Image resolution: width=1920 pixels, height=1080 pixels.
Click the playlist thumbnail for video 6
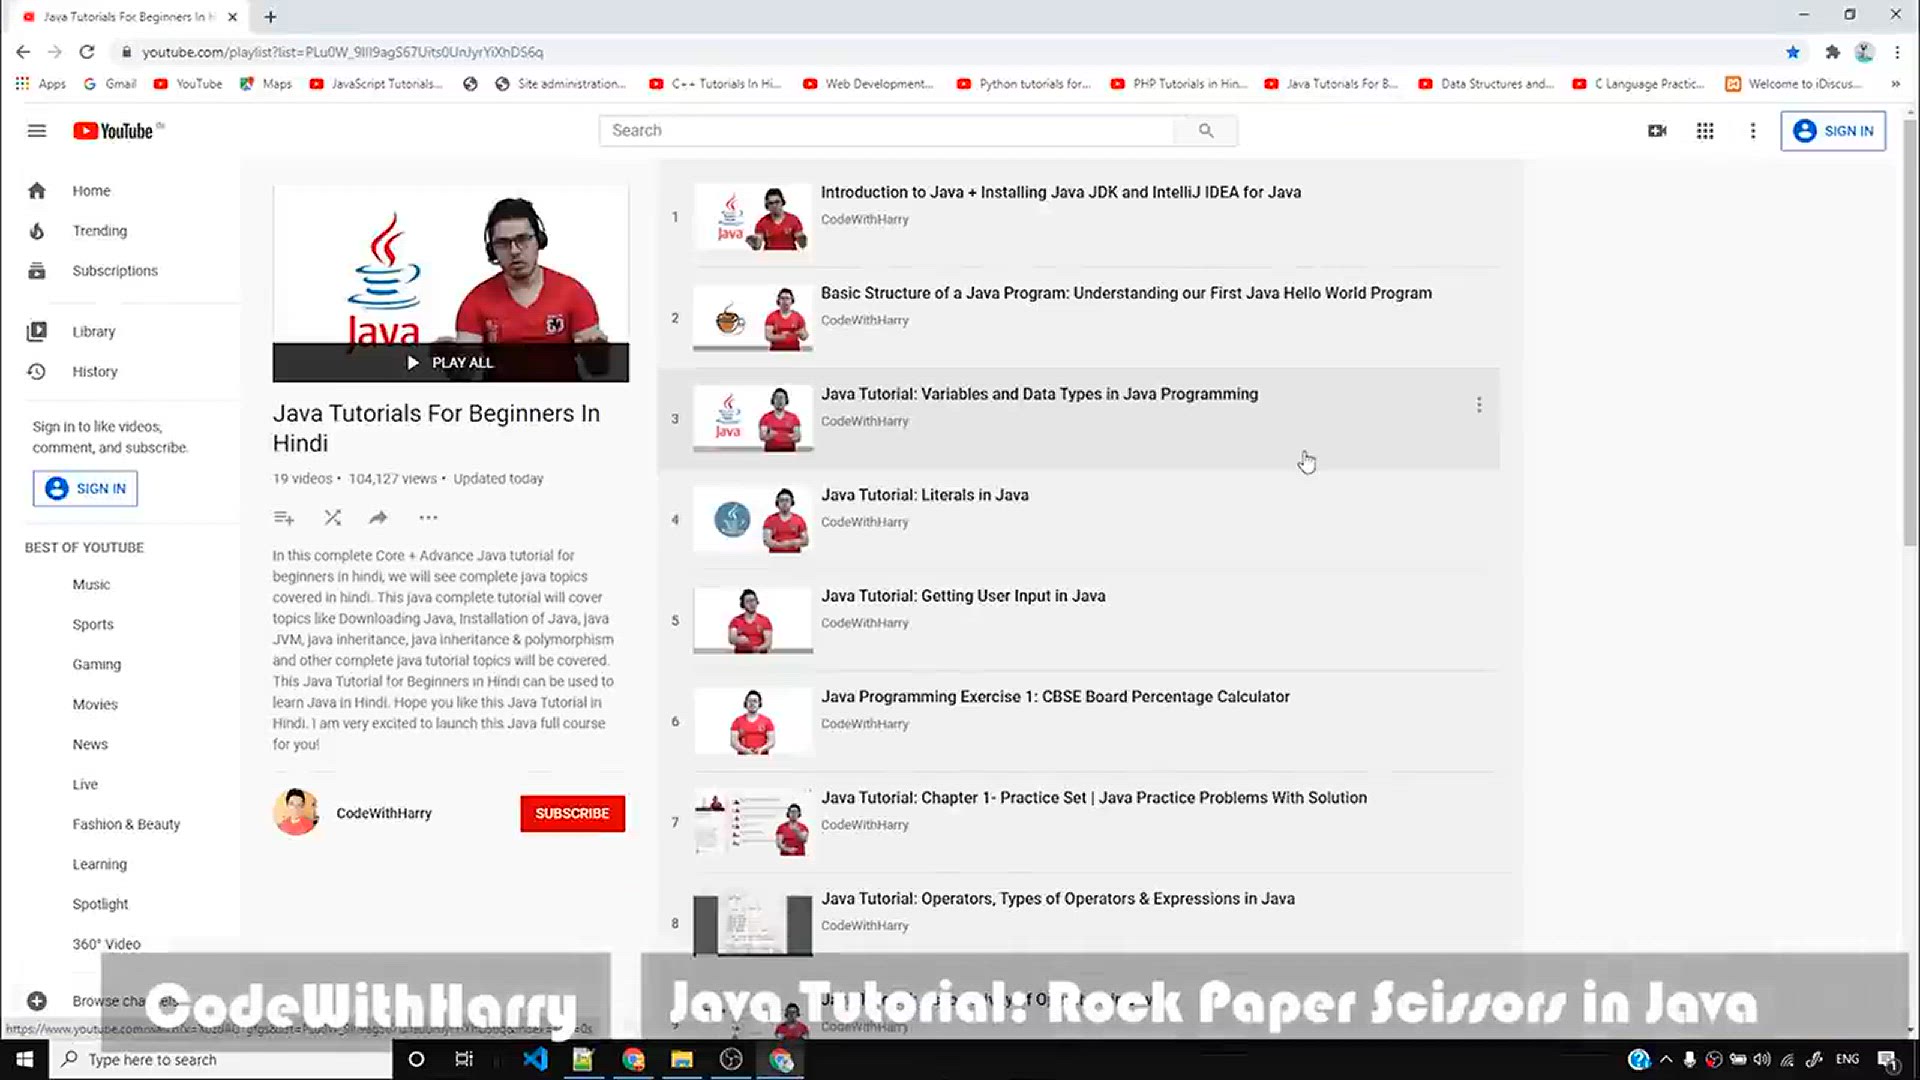tap(750, 720)
